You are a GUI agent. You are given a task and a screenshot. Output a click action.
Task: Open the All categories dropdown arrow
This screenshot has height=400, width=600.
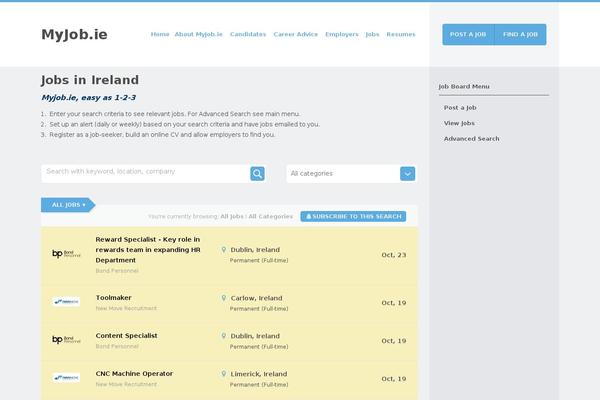pos(408,174)
